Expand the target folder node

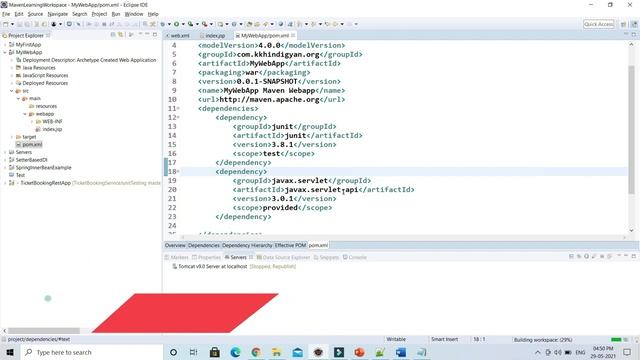coord(11,137)
